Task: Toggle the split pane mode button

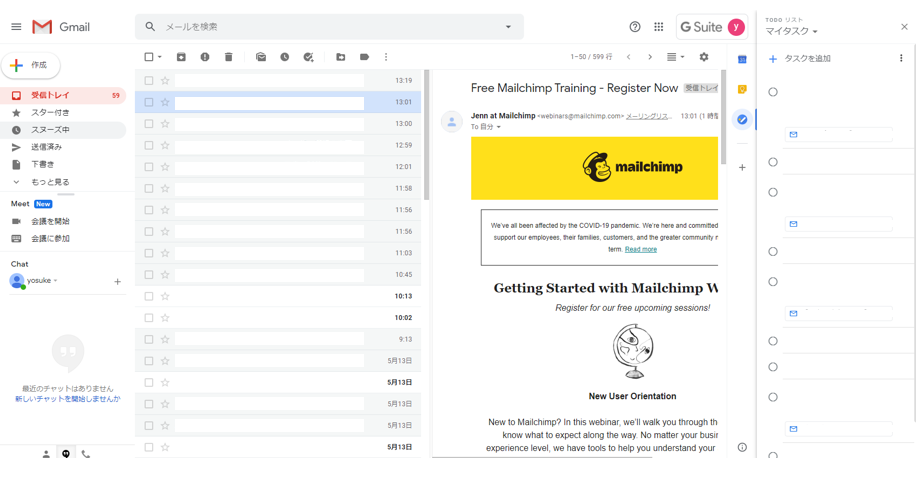Action: [x=672, y=57]
